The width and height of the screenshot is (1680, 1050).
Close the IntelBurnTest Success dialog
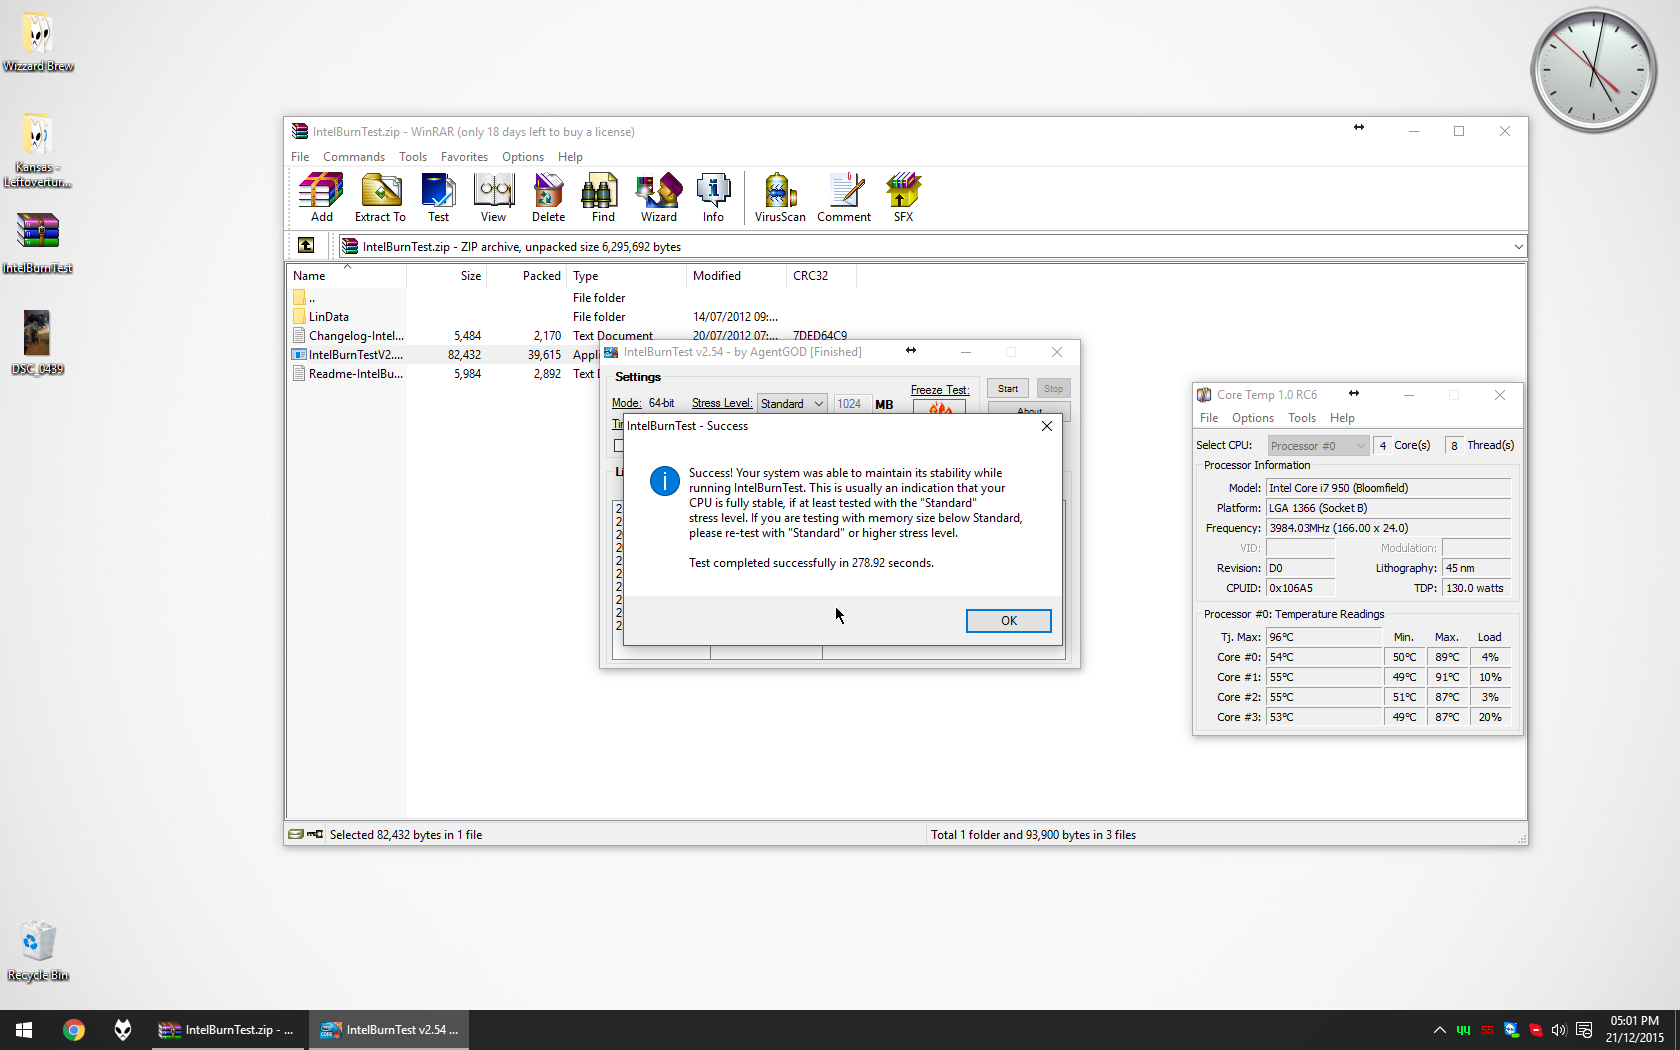[x=1046, y=426]
